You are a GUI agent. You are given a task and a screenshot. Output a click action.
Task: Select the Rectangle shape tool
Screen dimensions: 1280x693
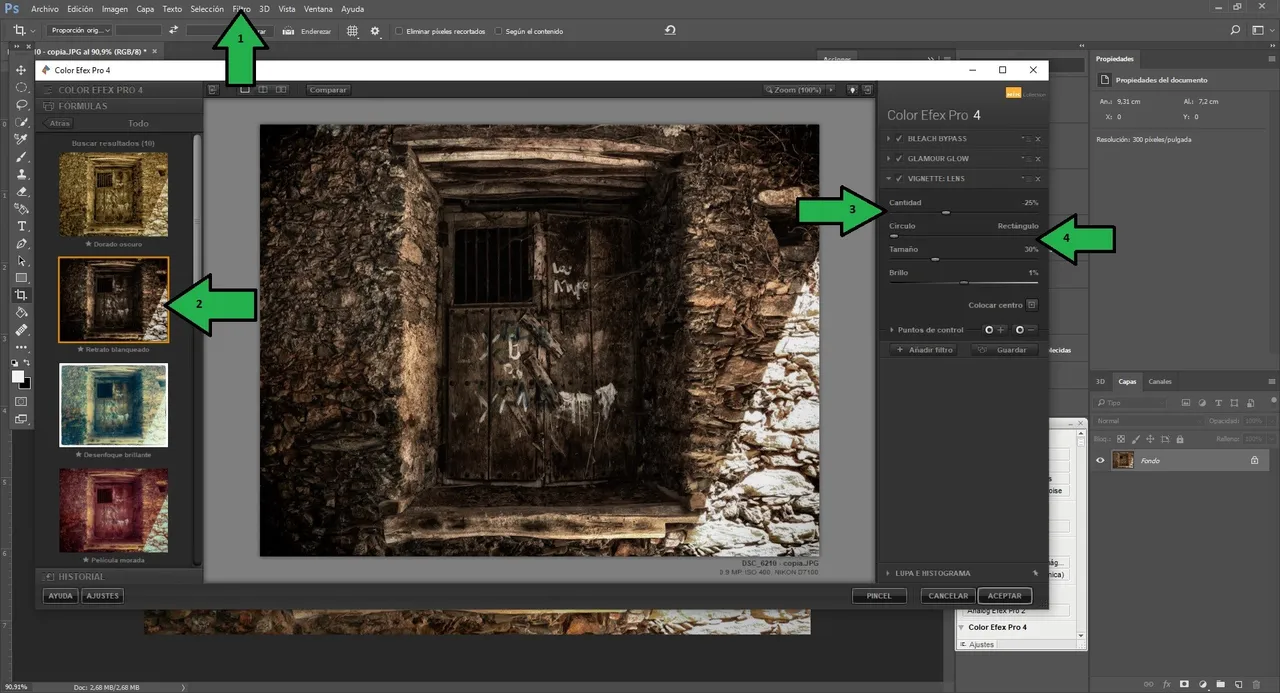click(21, 277)
